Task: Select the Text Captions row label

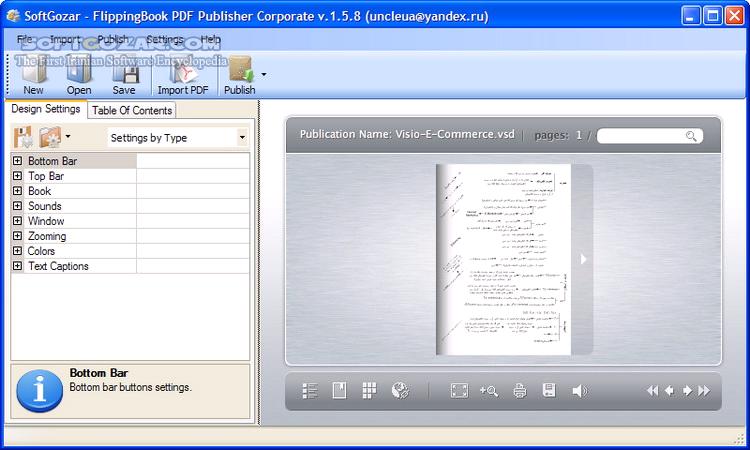Action: 58,266
